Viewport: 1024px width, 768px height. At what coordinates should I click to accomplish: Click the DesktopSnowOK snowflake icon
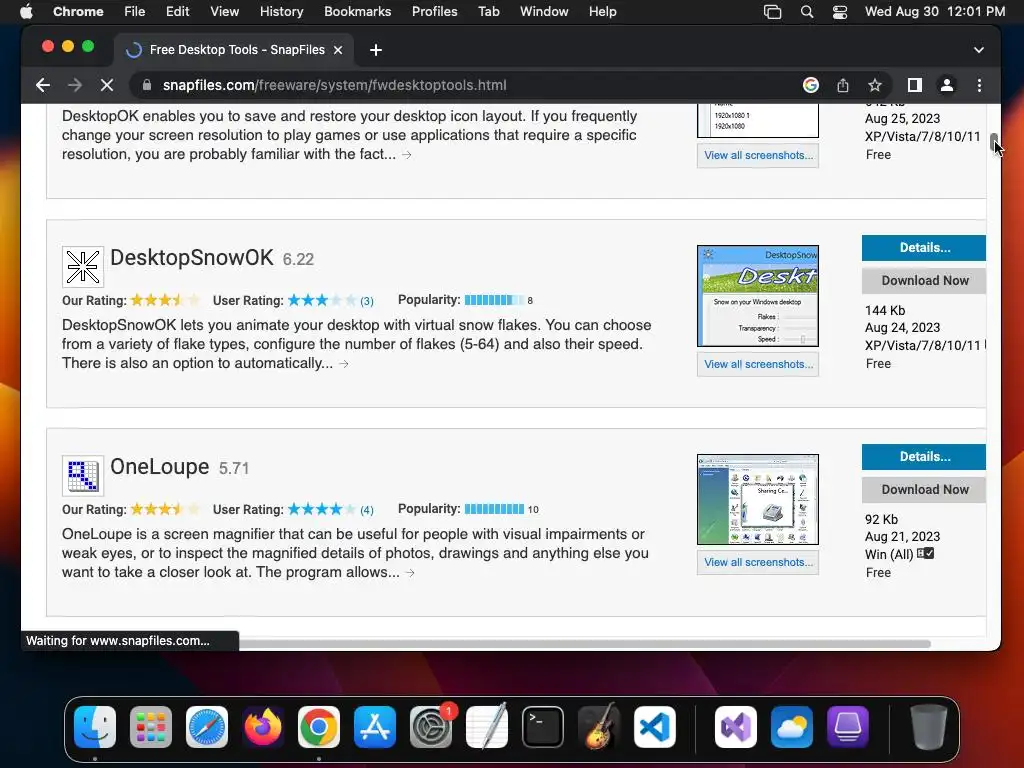coord(83,266)
